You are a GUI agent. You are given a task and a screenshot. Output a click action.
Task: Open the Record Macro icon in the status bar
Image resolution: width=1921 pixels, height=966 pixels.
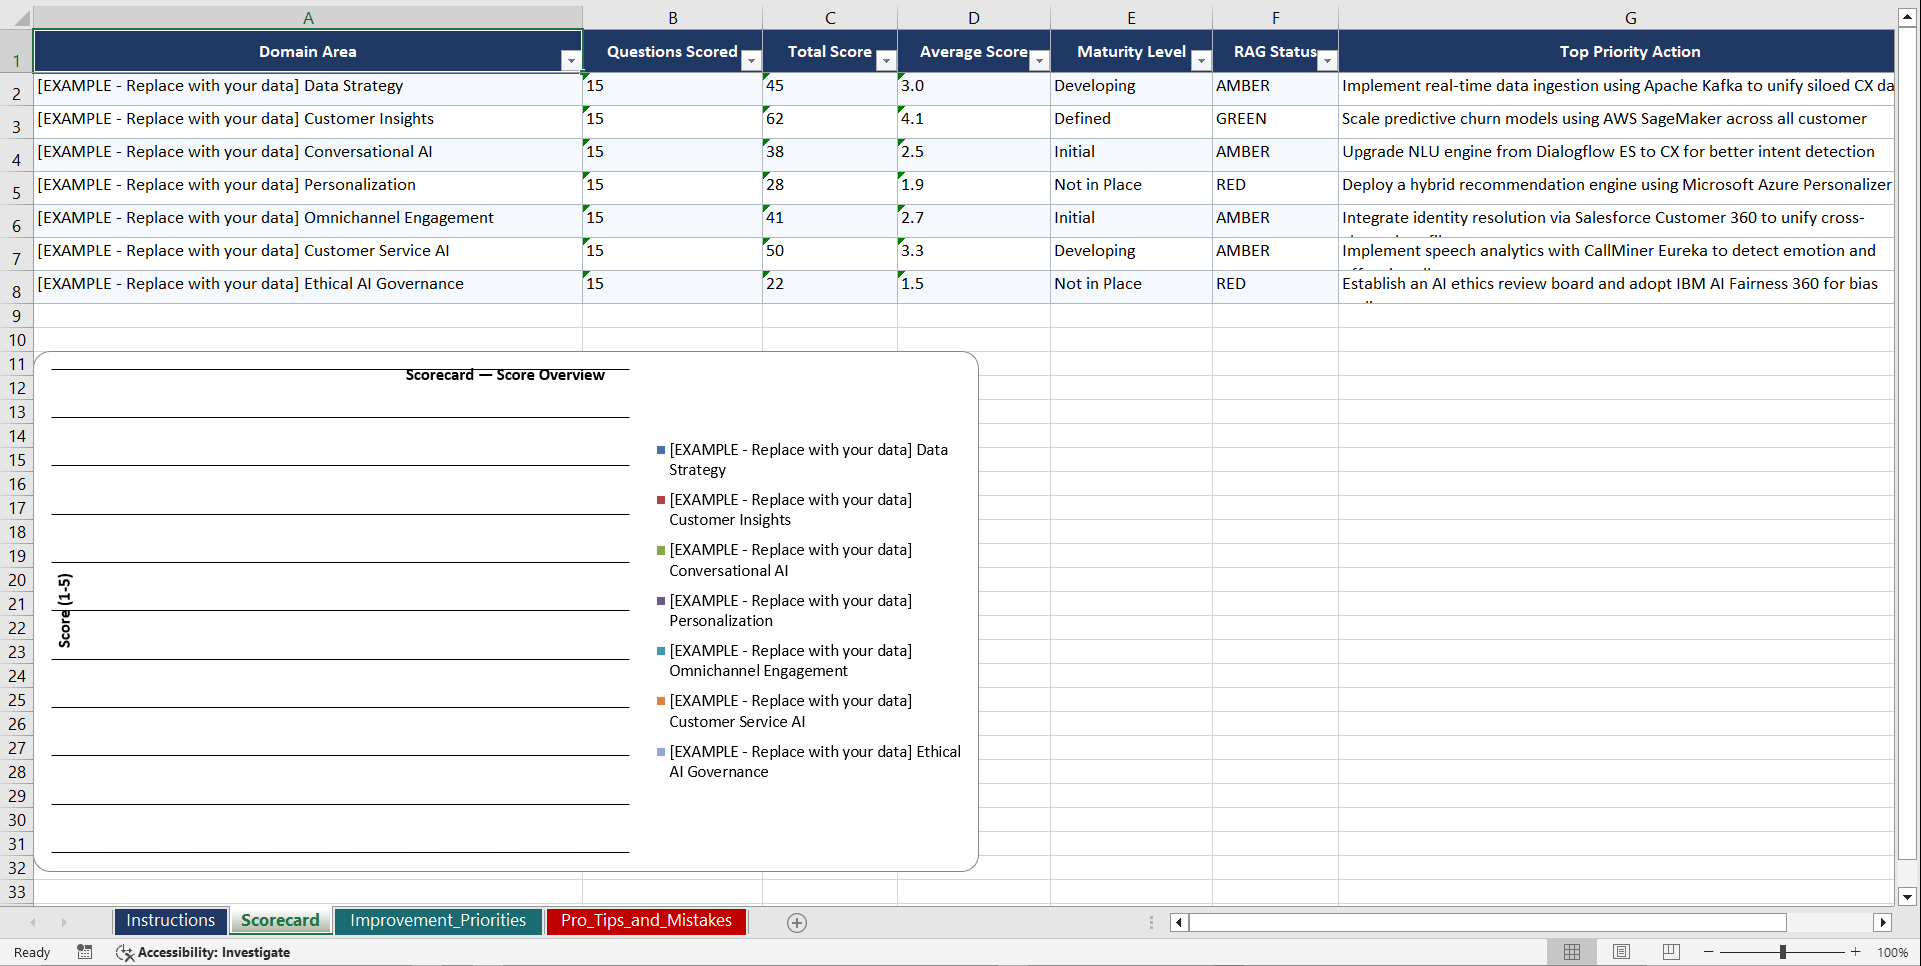[x=85, y=952]
